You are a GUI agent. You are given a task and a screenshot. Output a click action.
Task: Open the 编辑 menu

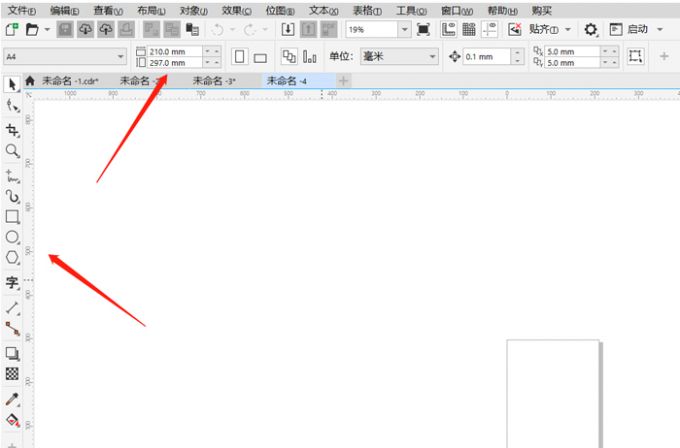(64, 11)
